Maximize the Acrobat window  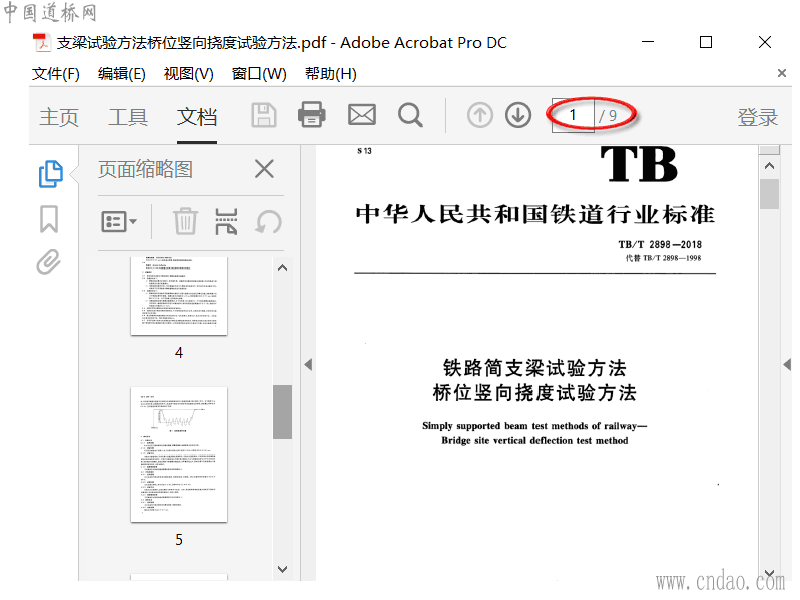click(x=706, y=42)
